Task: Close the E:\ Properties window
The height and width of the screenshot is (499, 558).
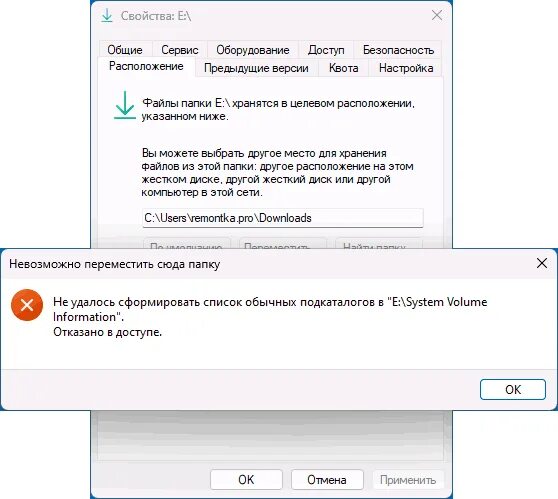Action: (x=437, y=15)
